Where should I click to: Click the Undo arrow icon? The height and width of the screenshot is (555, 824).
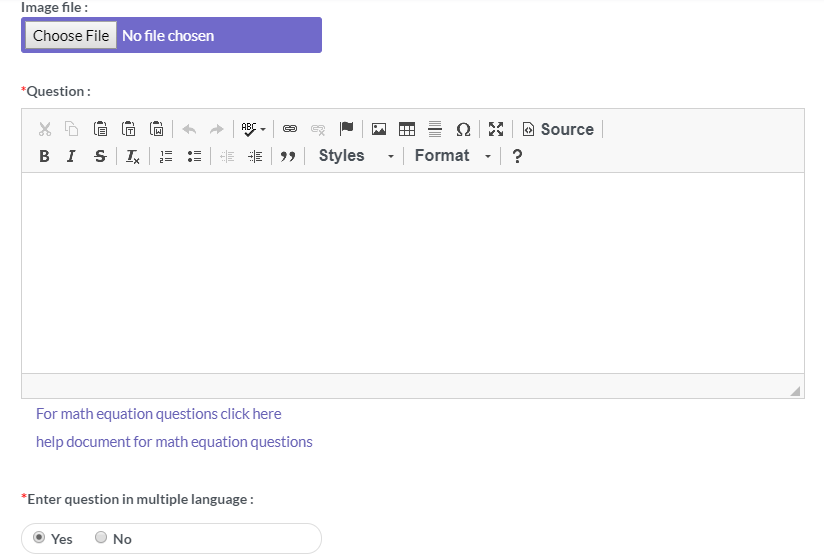(x=189, y=129)
